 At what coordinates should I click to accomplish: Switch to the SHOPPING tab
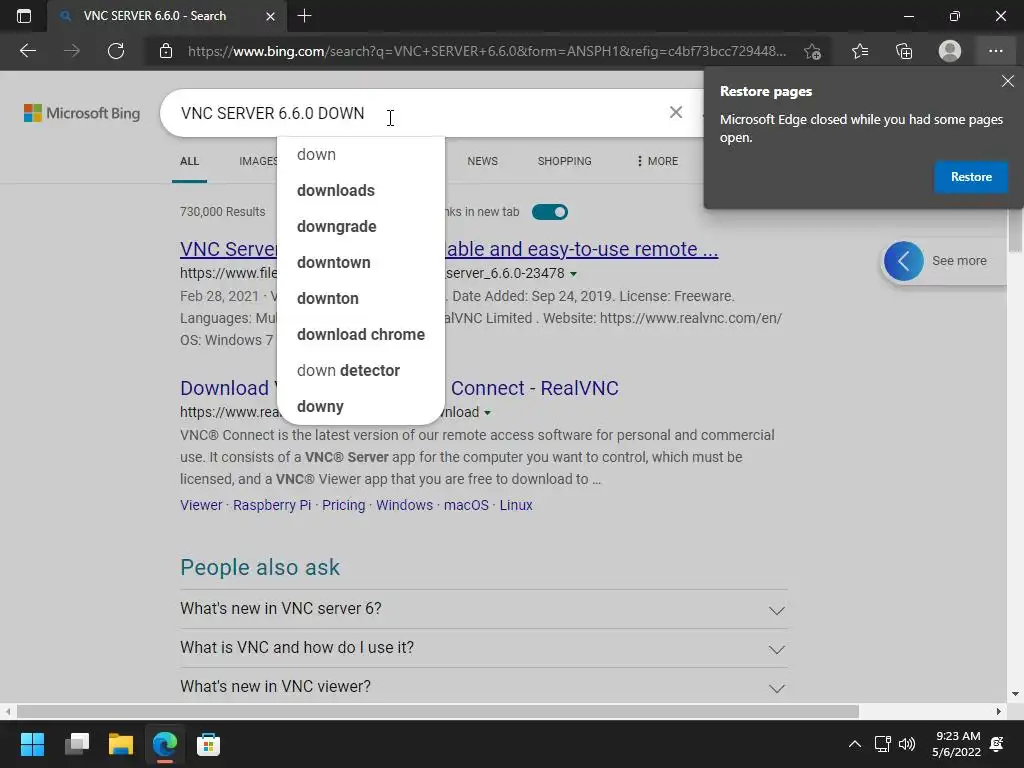click(565, 161)
